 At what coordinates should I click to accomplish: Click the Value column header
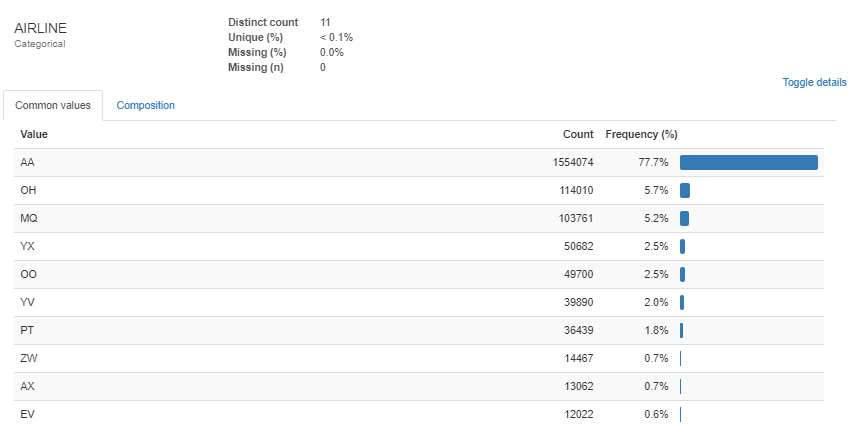click(34, 134)
